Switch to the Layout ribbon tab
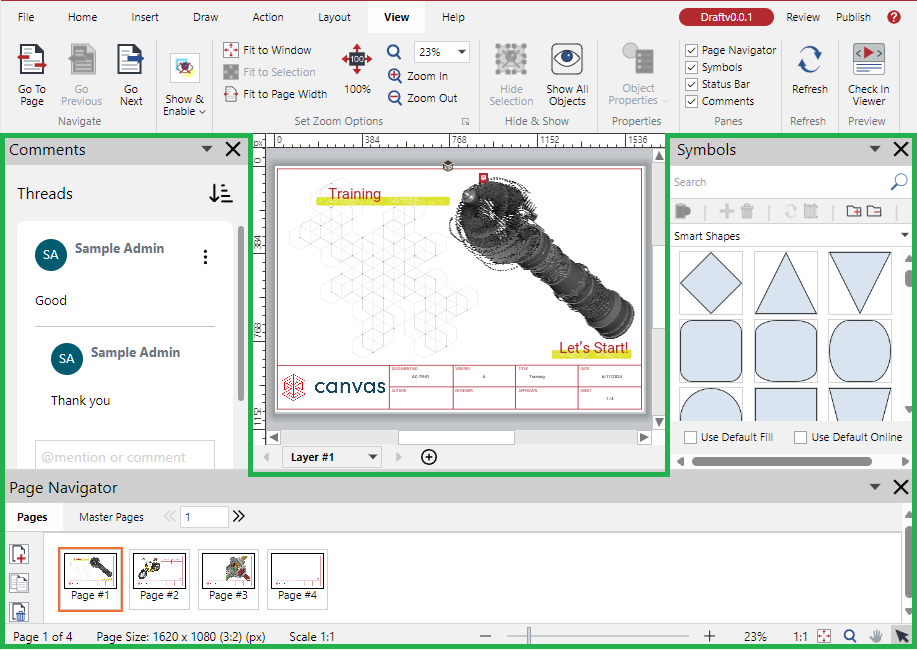The height and width of the screenshot is (650, 917). coord(334,17)
